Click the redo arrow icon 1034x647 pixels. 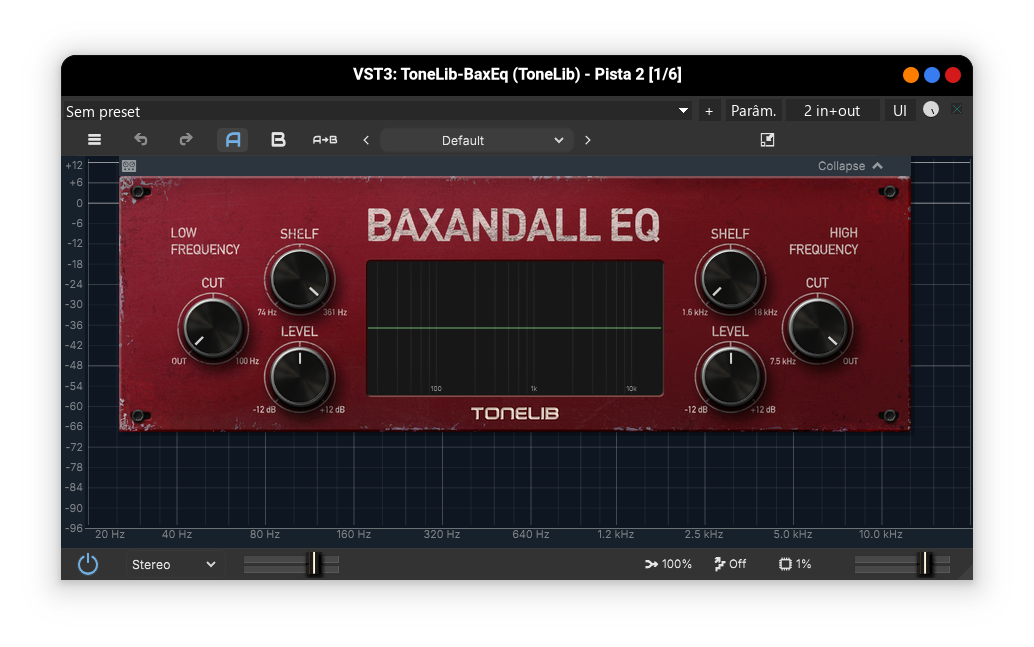pos(186,140)
